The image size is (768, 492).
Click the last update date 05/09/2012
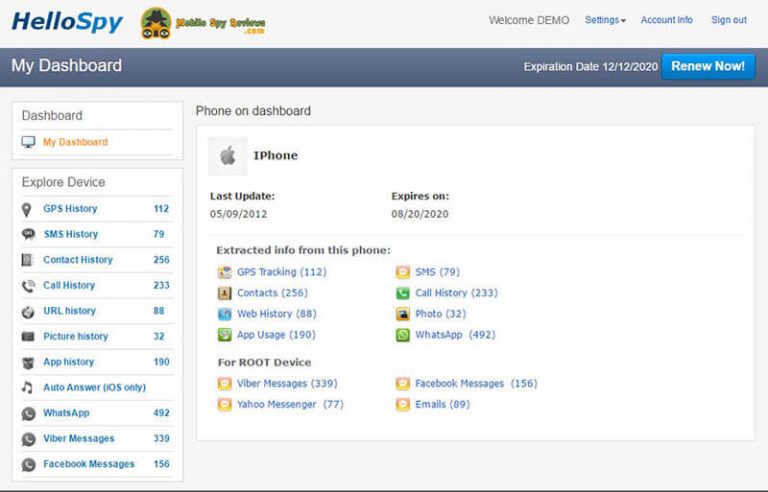239,214
